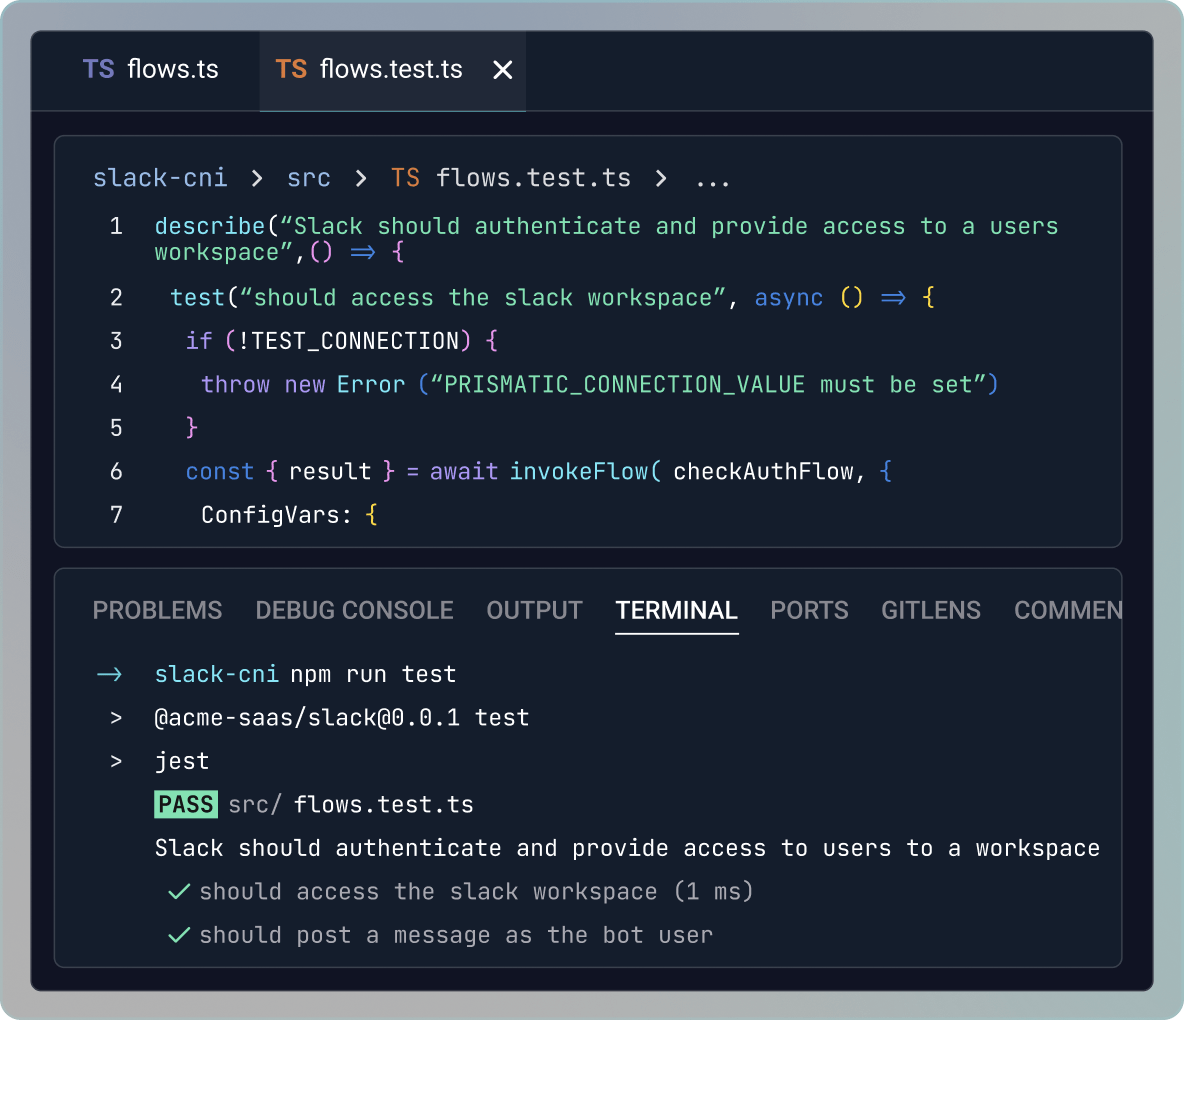The height and width of the screenshot is (1120, 1184).
Task: Click line number 5 in the gutter
Action: [116, 428]
